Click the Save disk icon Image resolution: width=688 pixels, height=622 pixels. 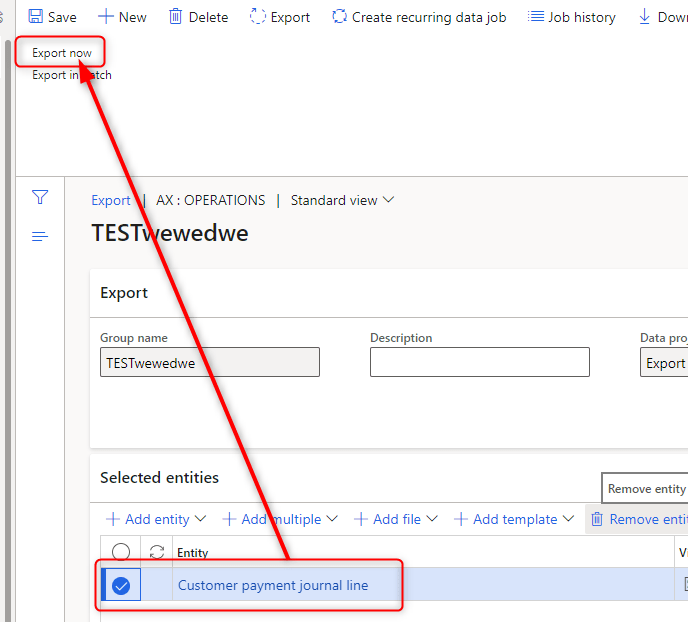pos(36,17)
